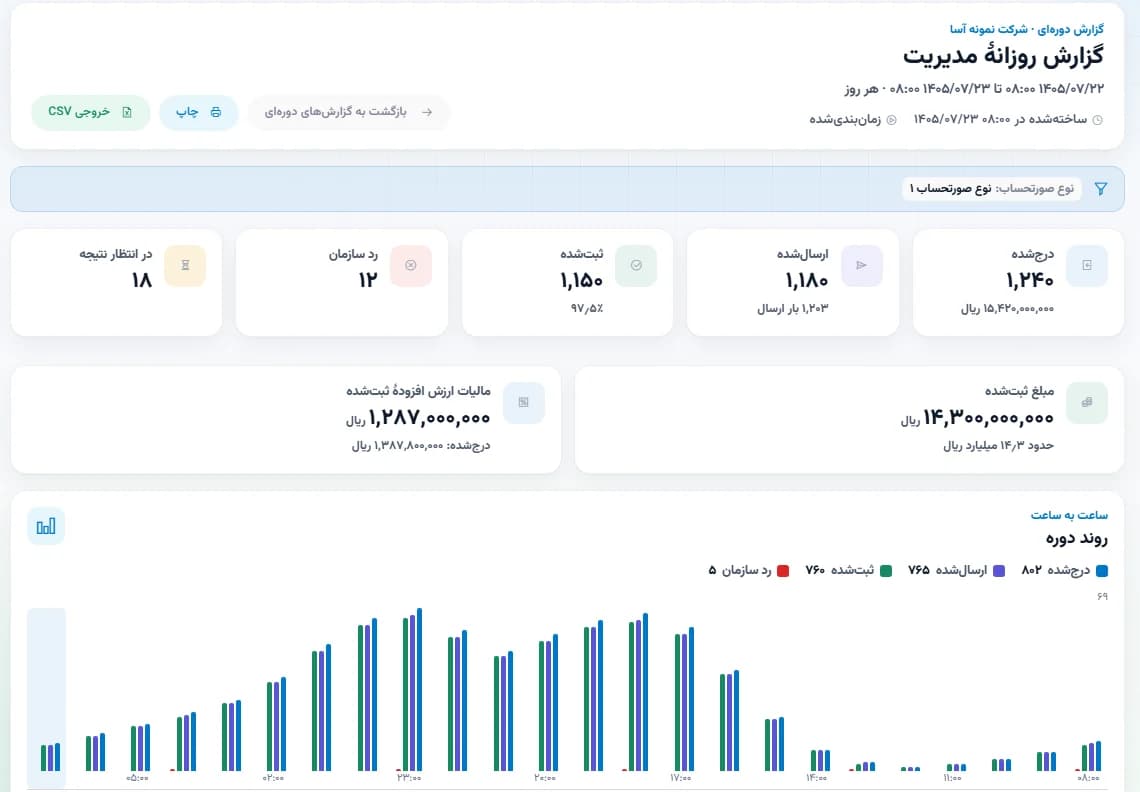Click the organization rejected (رد سازمان) icon

tap(411, 265)
